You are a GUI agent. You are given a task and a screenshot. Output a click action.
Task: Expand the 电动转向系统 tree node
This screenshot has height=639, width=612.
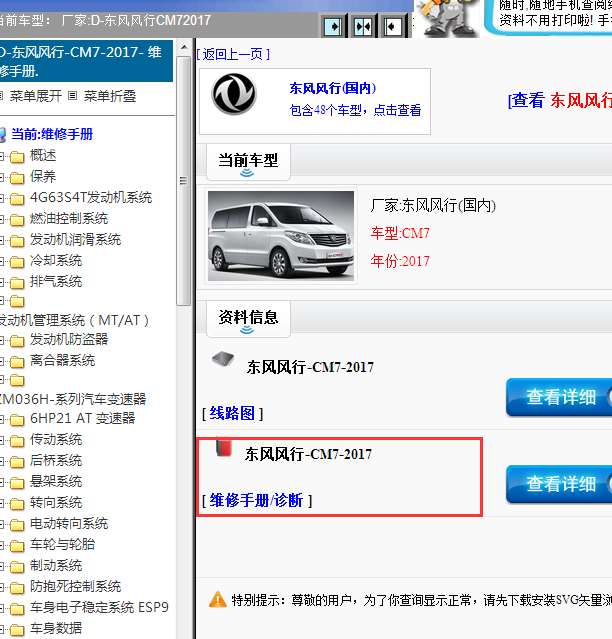[x=2, y=524]
